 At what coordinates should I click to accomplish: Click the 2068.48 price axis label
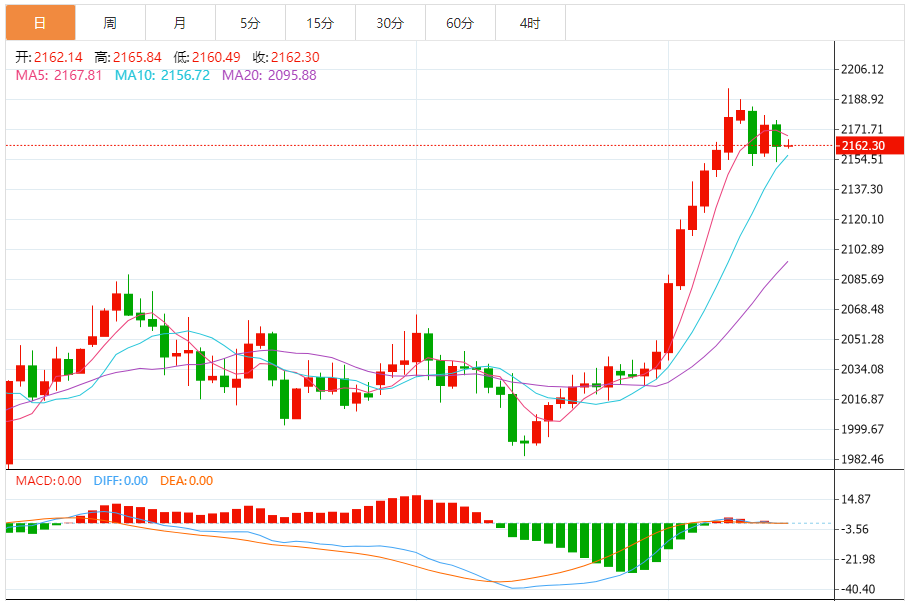pos(863,309)
